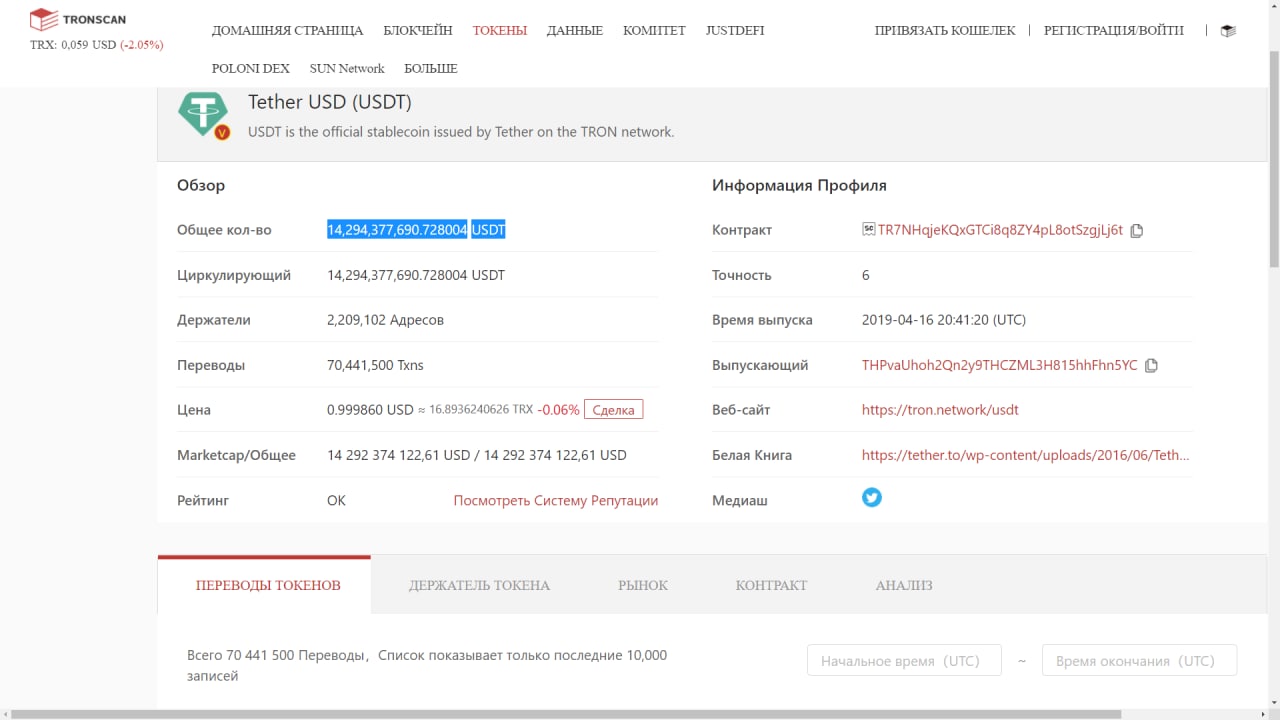
Task: Open contract address TR7NHqjeKQxGTCi8q8ZY4pL8otSzgjLj6t
Action: pos(1000,230)
